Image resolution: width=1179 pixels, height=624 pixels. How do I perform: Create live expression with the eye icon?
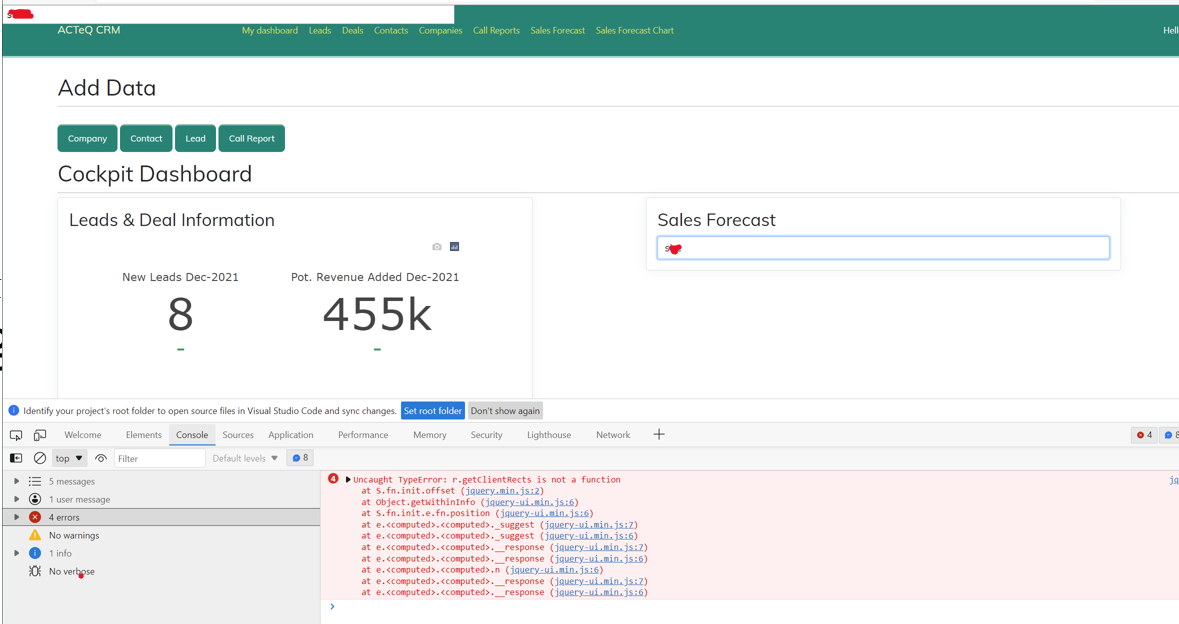coord(101,458)
